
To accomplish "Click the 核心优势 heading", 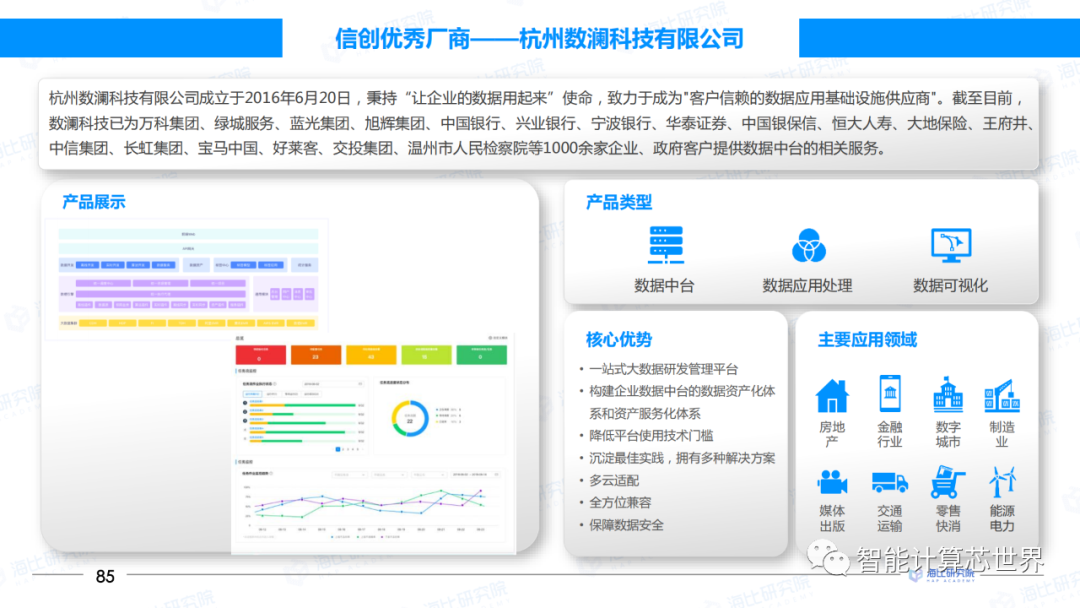I will [619, 339].
